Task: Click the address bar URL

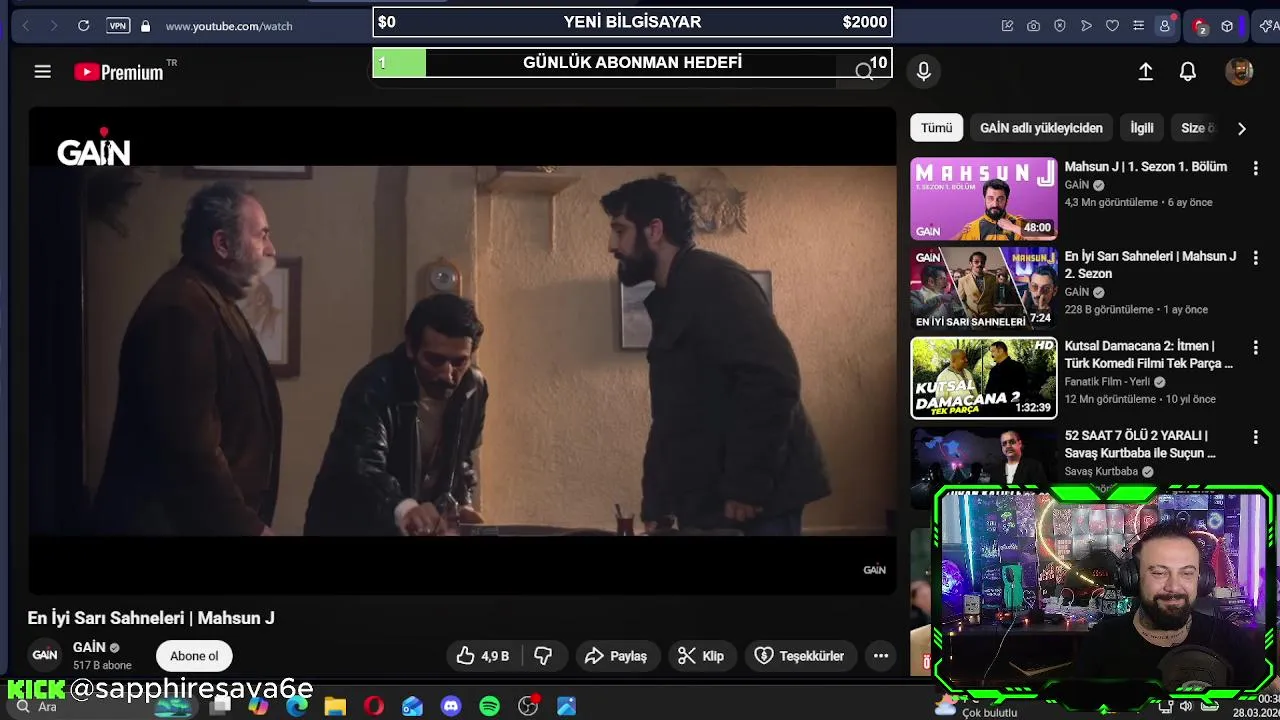Action: (229, 26)
